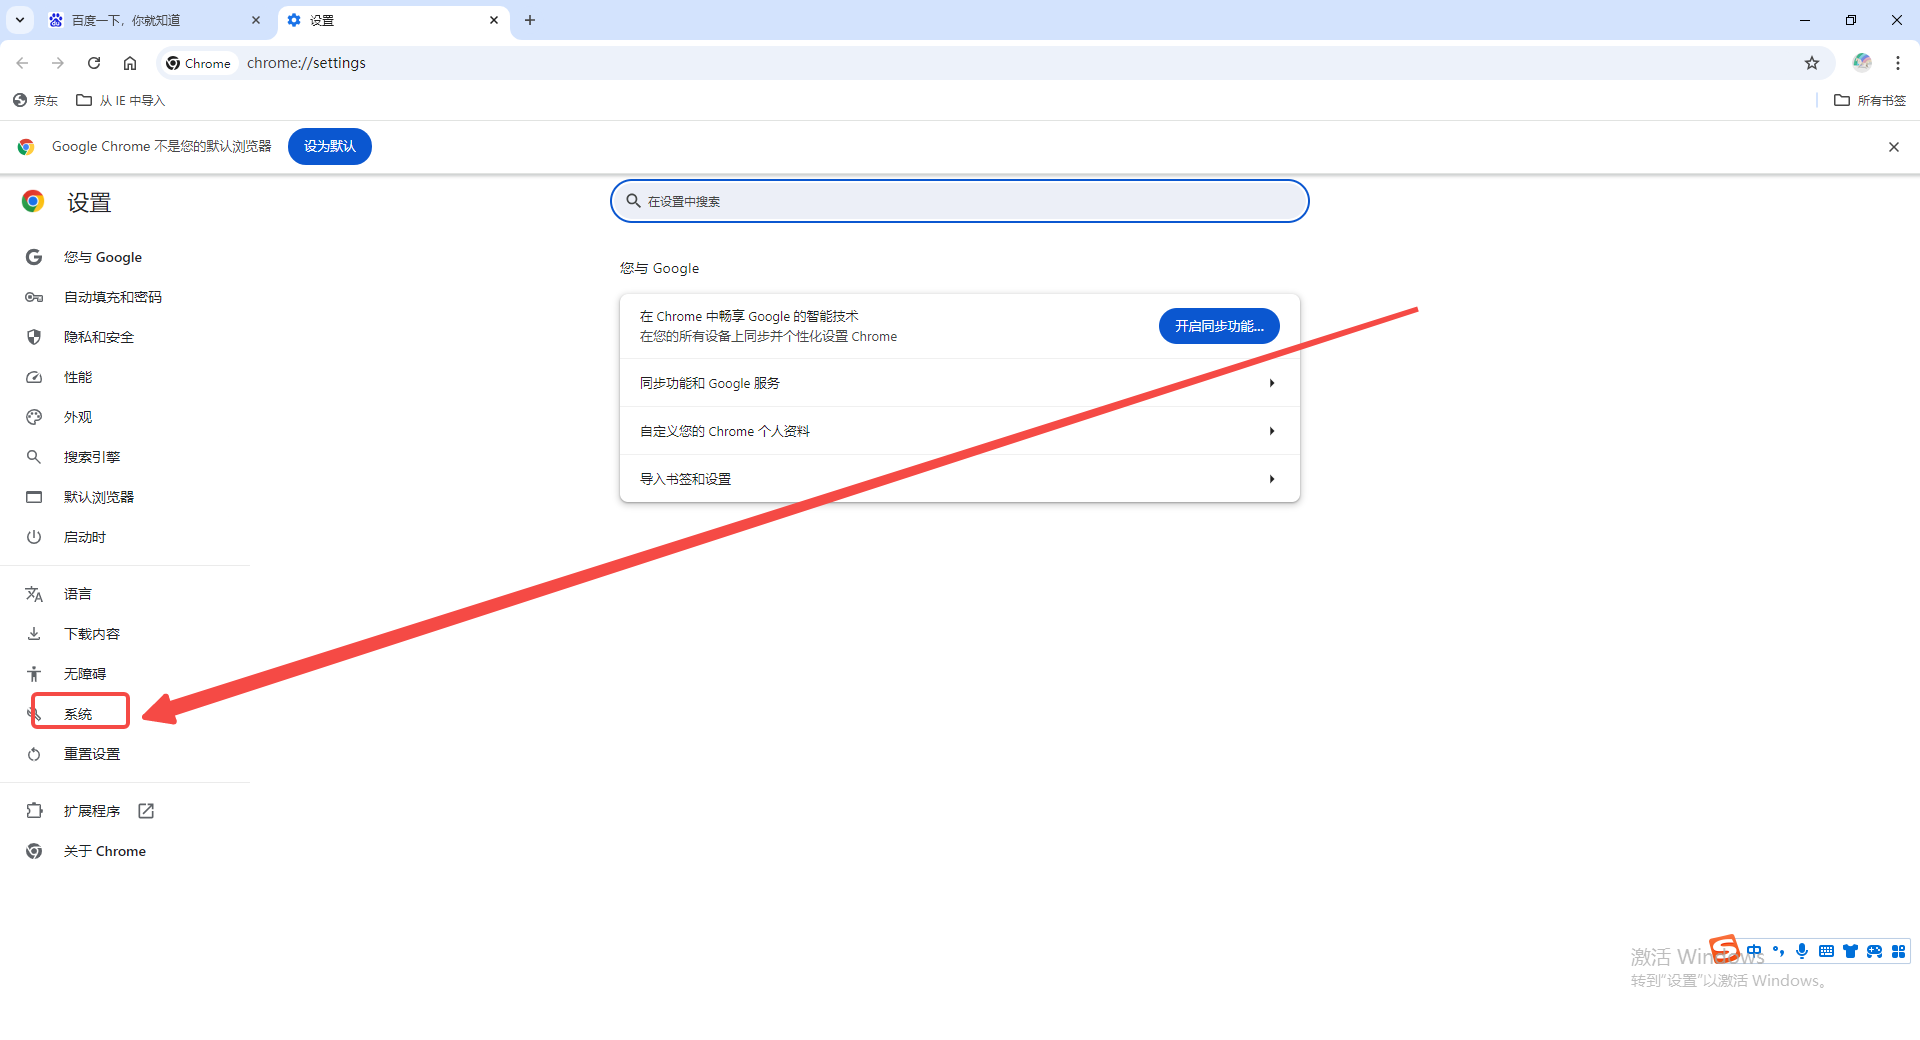
Task: Click the Chrome site info chip
Action: 199,63
